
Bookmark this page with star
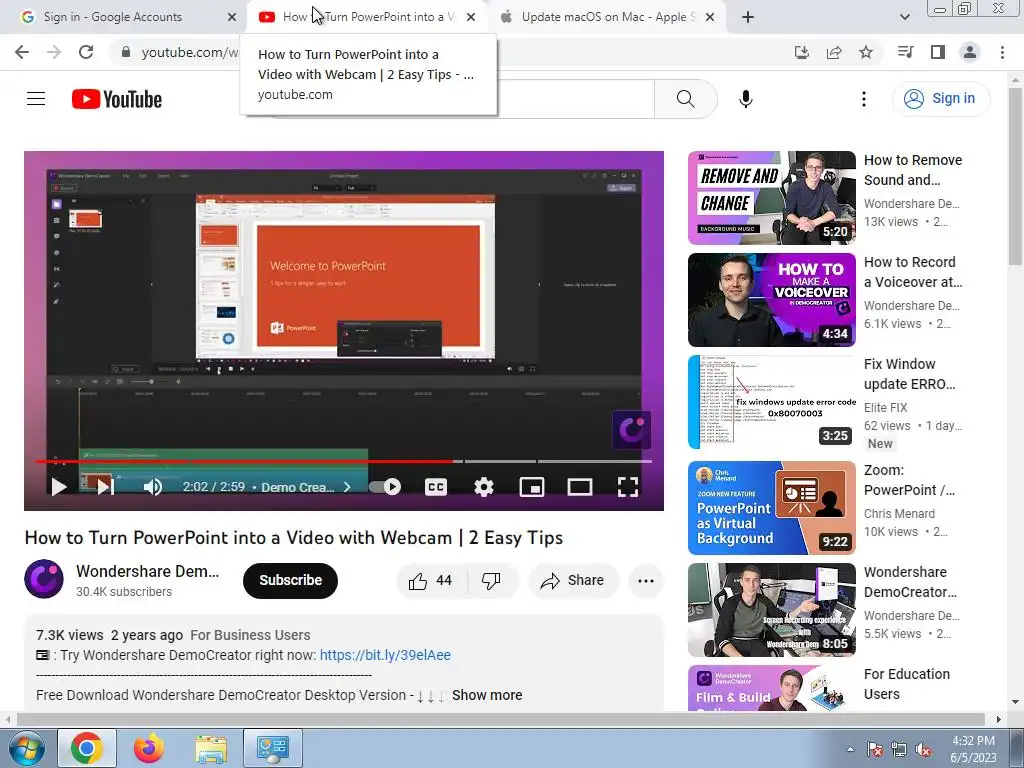click(x=866, y=52)
